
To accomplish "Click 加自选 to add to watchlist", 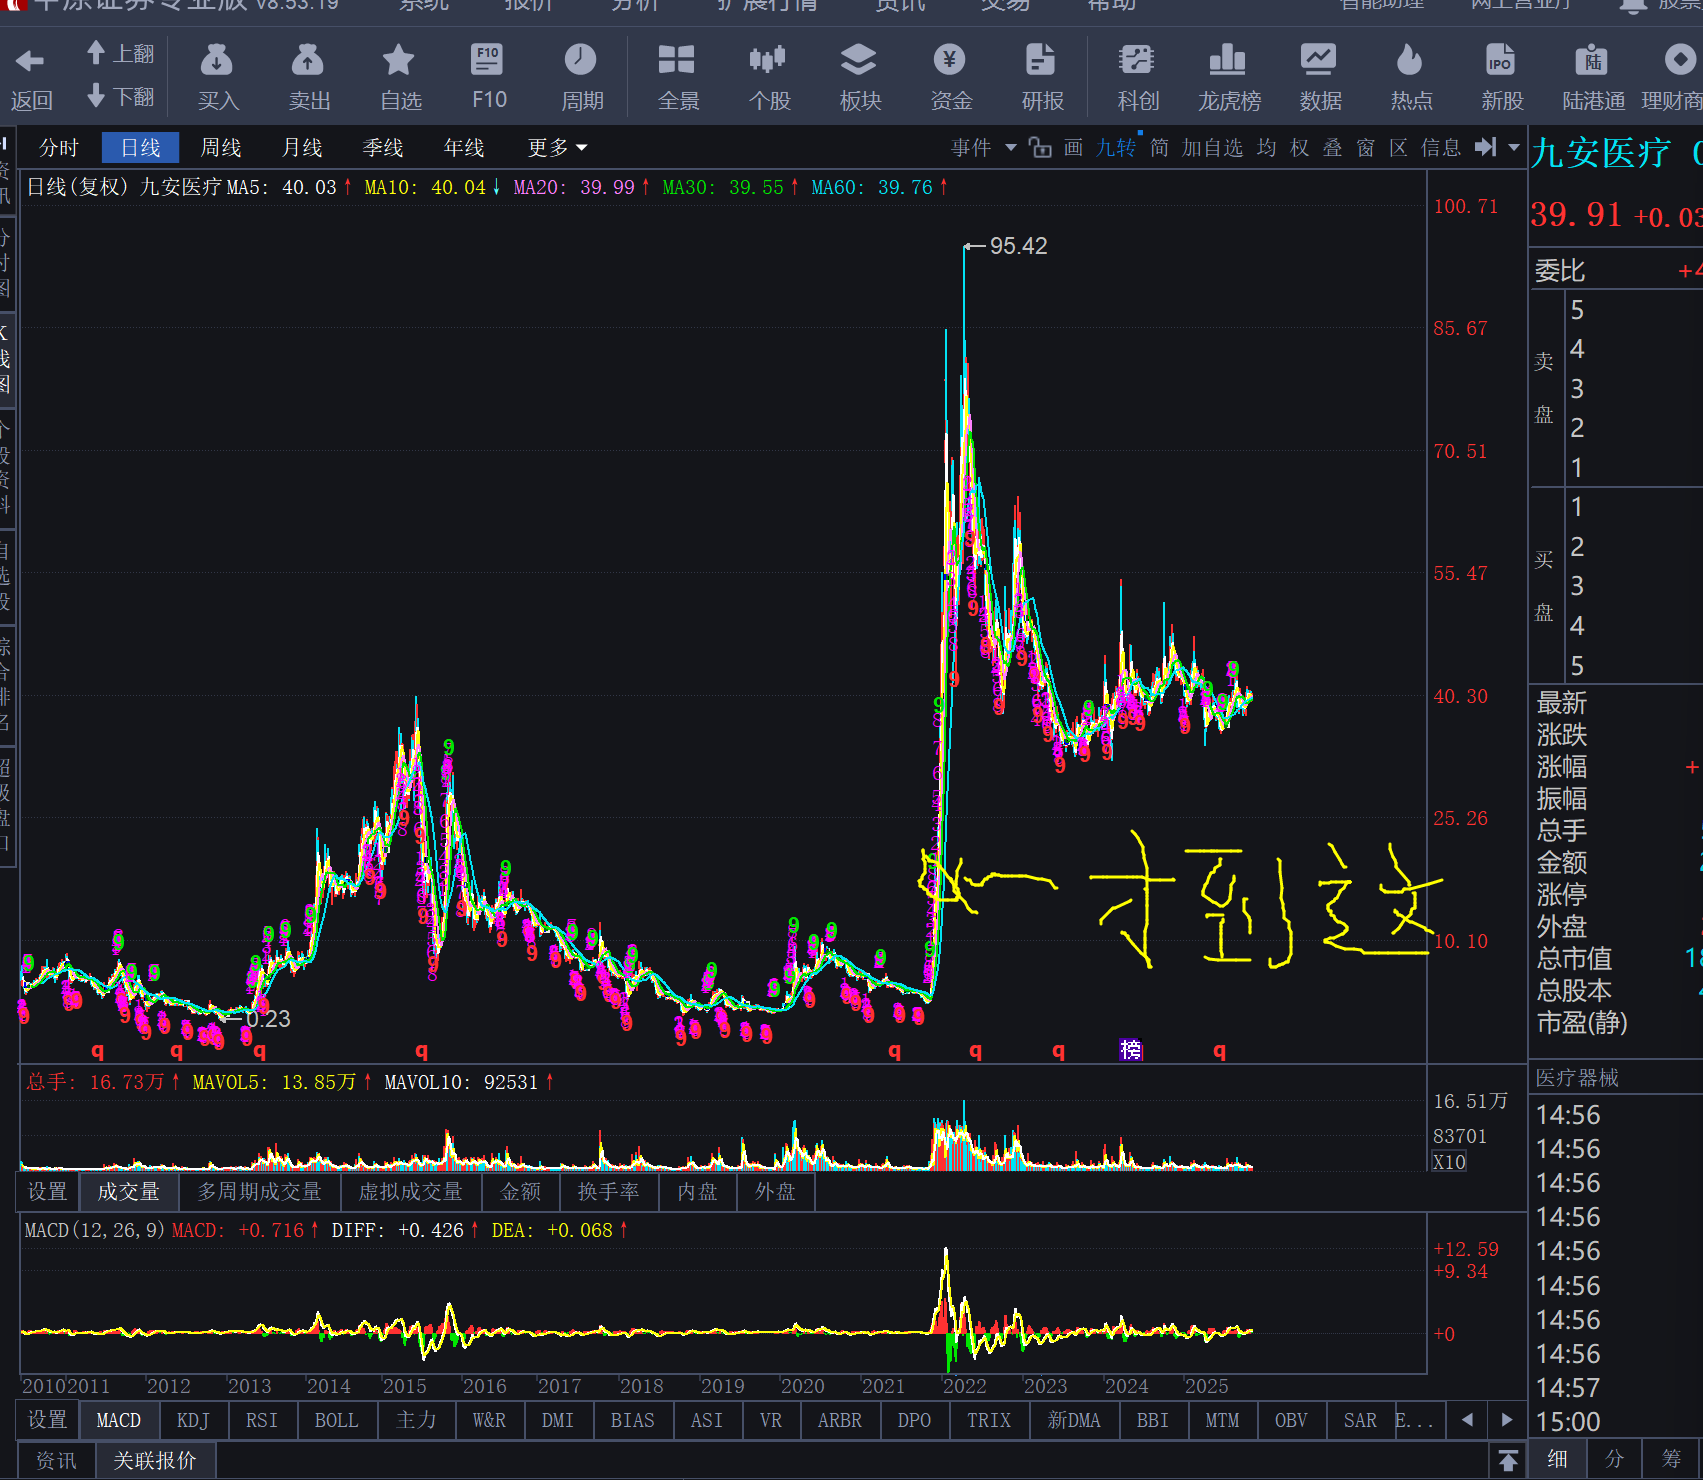I will 1212,148.
